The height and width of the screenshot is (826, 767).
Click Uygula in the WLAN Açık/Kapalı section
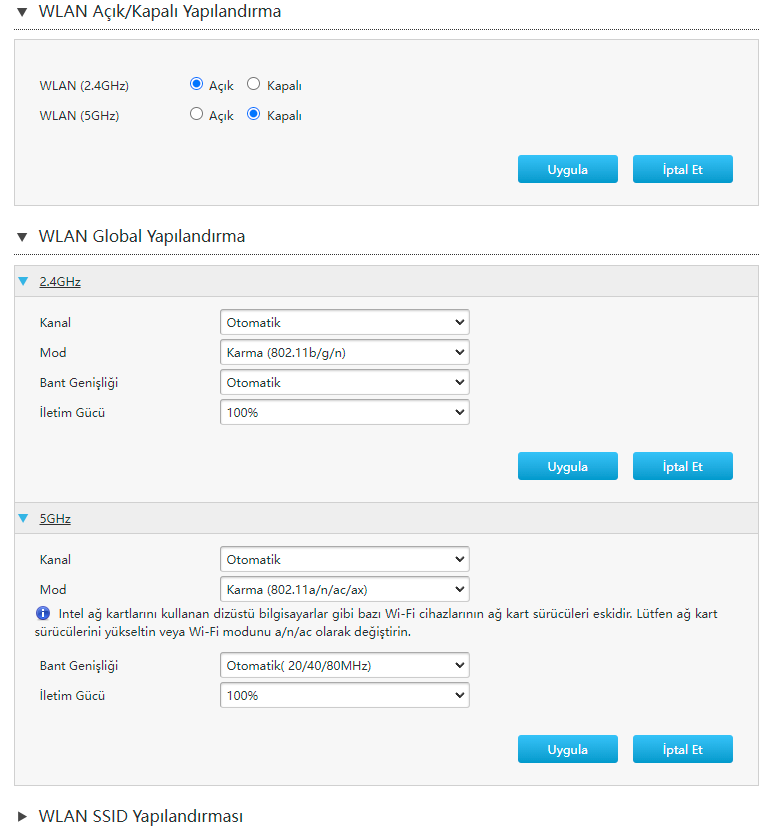[x=567, y=169]
